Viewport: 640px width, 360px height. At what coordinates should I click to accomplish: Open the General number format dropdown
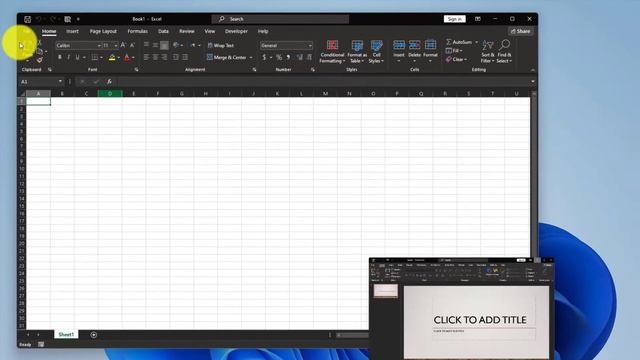tap(311, 45)
